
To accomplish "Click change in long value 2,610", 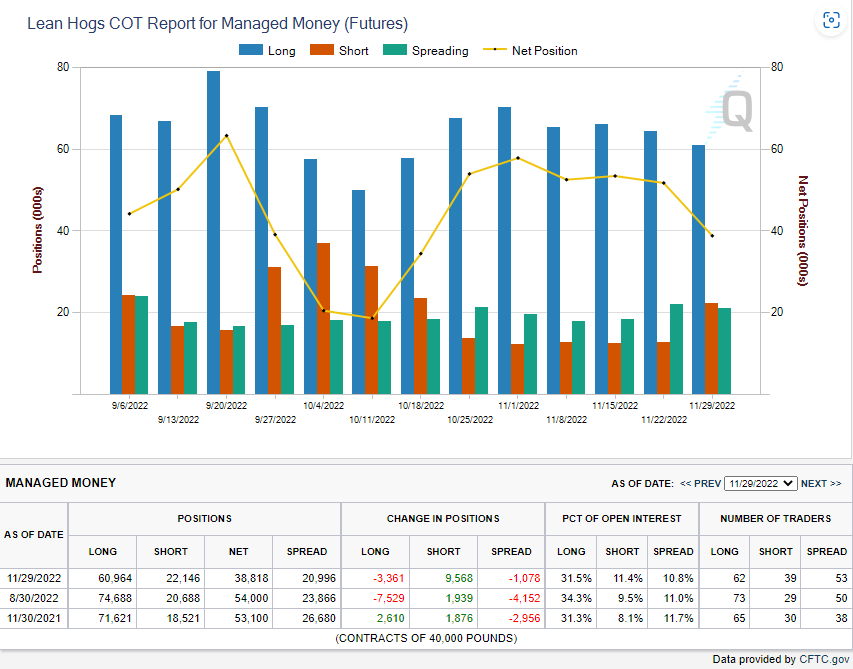I will 391,618.
